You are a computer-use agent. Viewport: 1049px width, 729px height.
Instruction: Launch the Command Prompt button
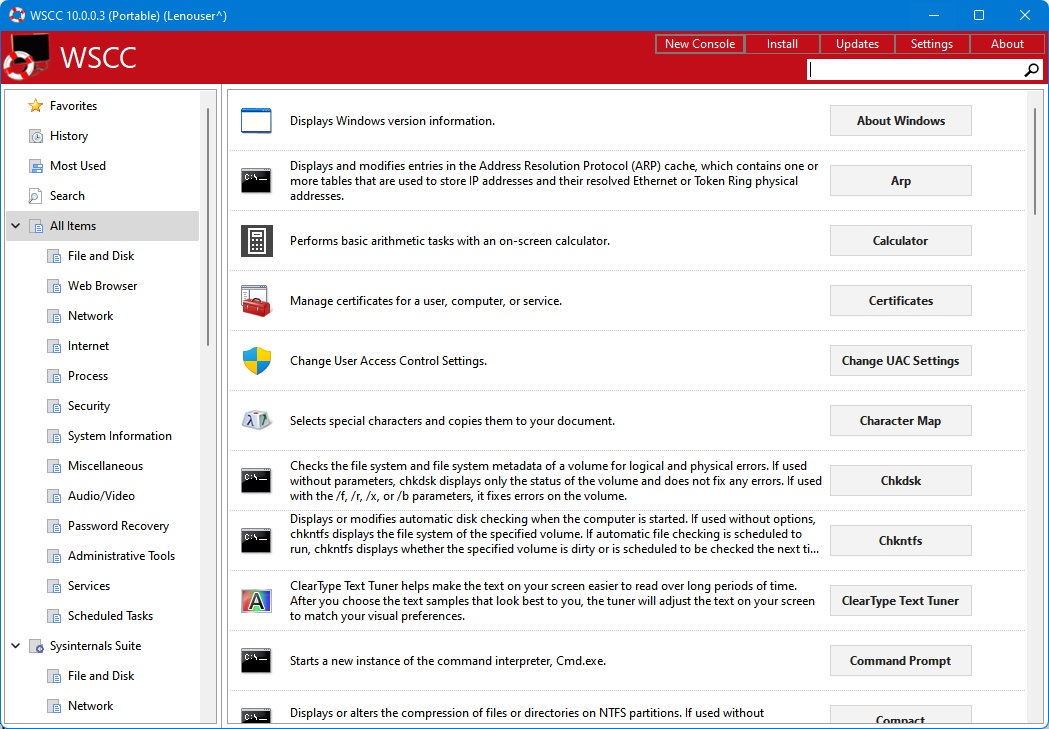900,661
